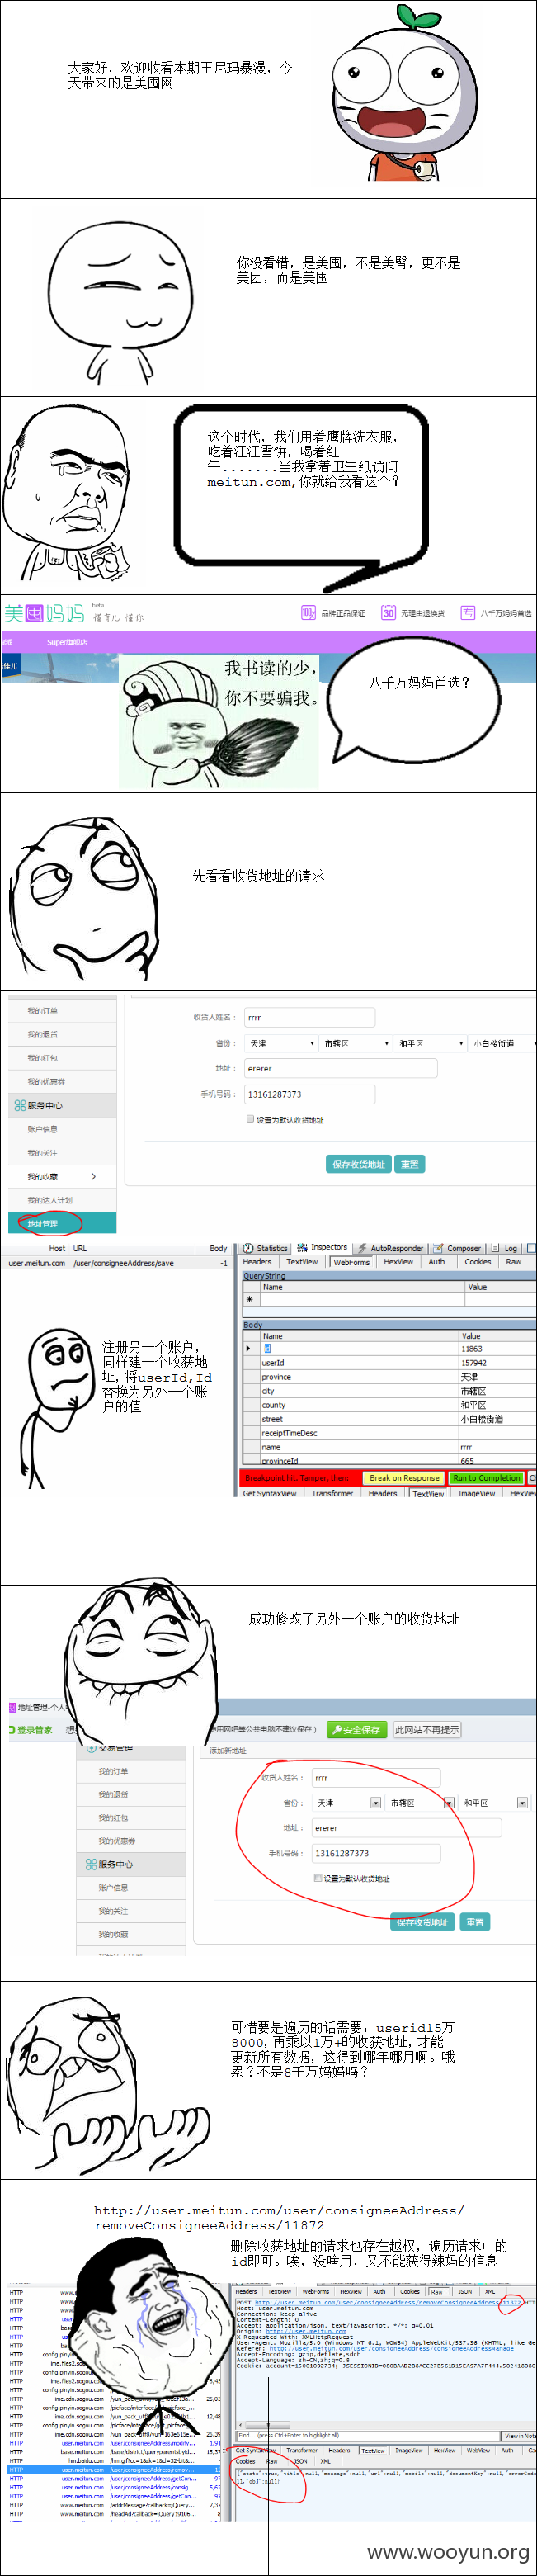537x2576 pixels.
Task: Click 重置 in the form above Fiddler
Action: 410,1164
